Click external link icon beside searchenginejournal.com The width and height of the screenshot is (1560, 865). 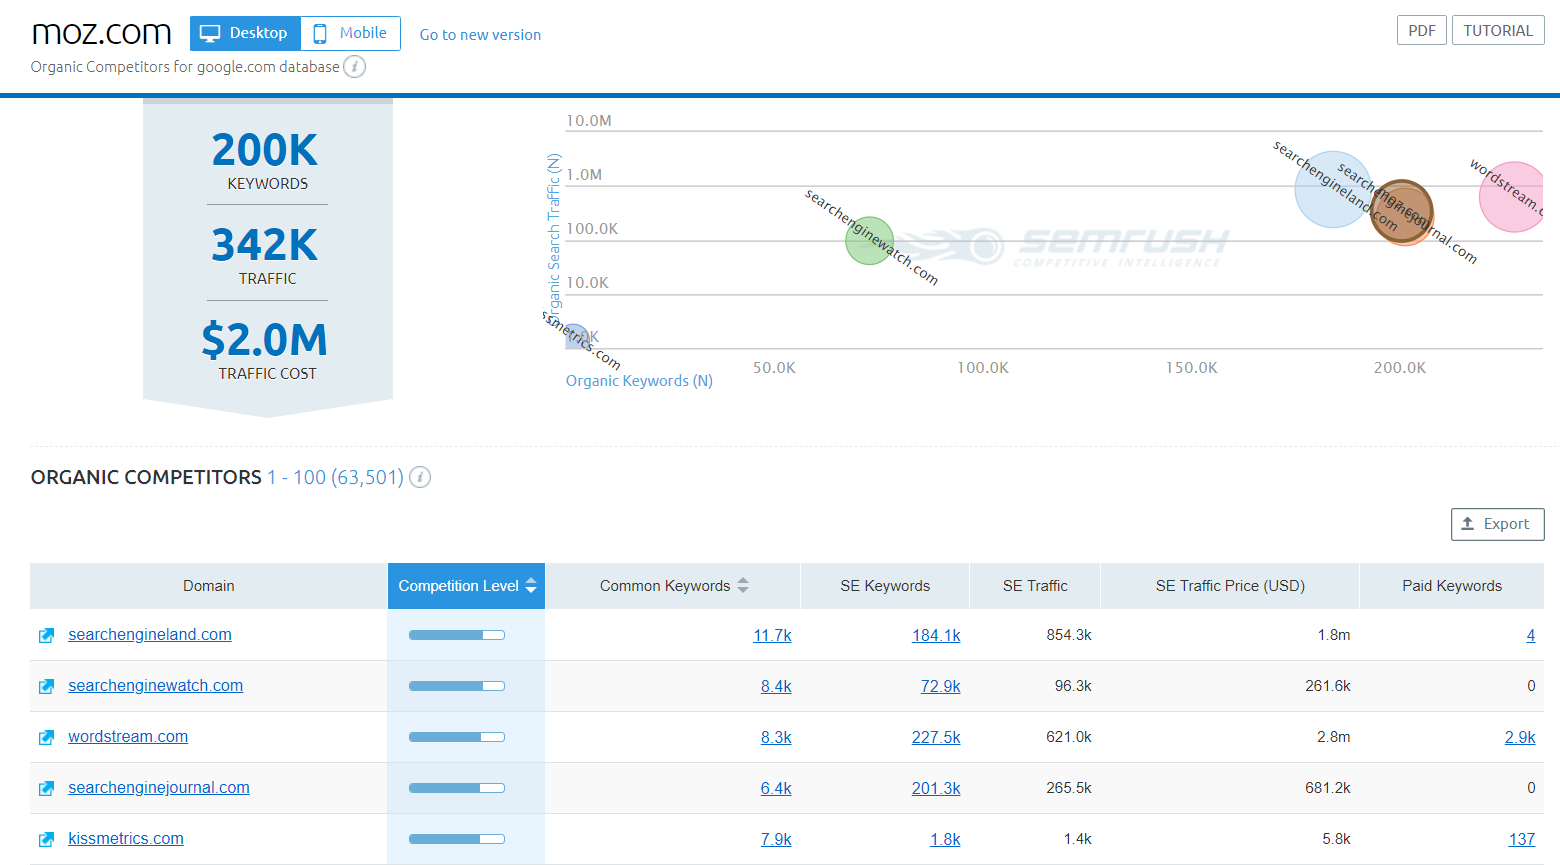[46, 789]
